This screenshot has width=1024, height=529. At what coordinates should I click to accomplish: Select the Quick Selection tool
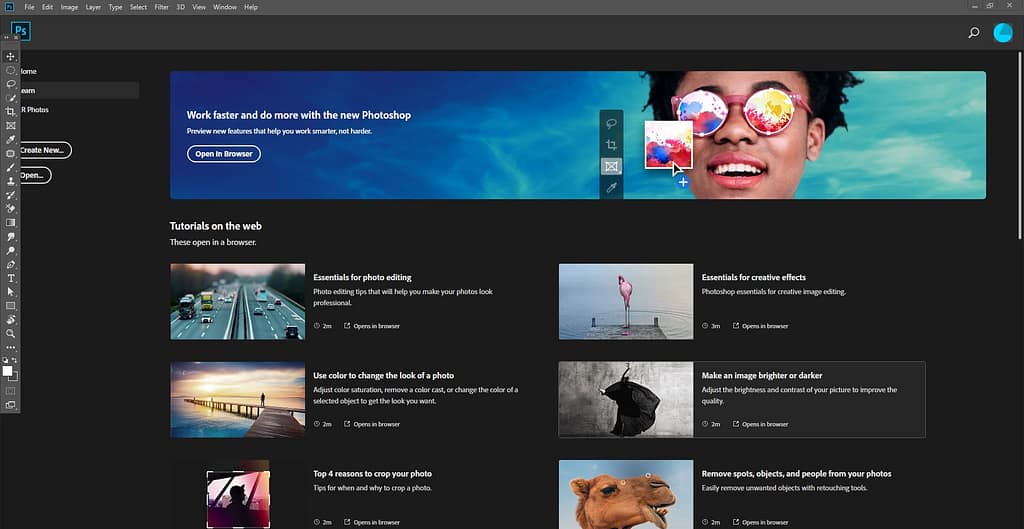tap(10, 98)
